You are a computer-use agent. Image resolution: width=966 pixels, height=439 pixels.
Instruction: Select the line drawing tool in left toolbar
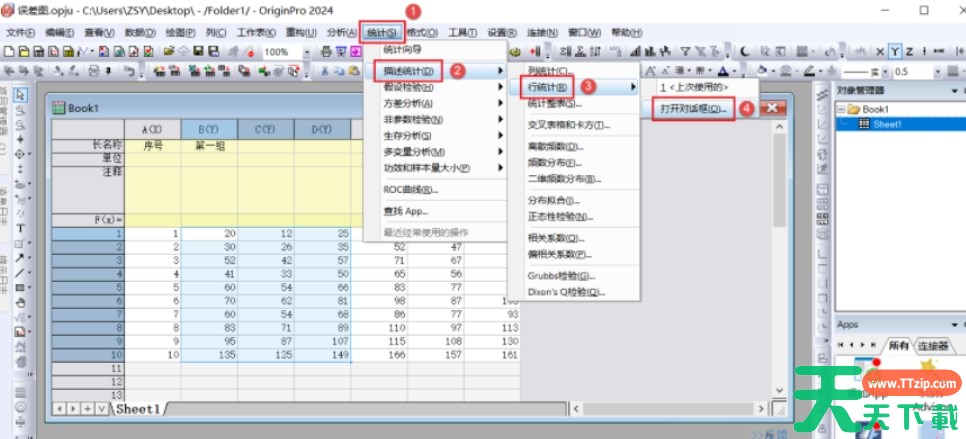coord(20,271)
